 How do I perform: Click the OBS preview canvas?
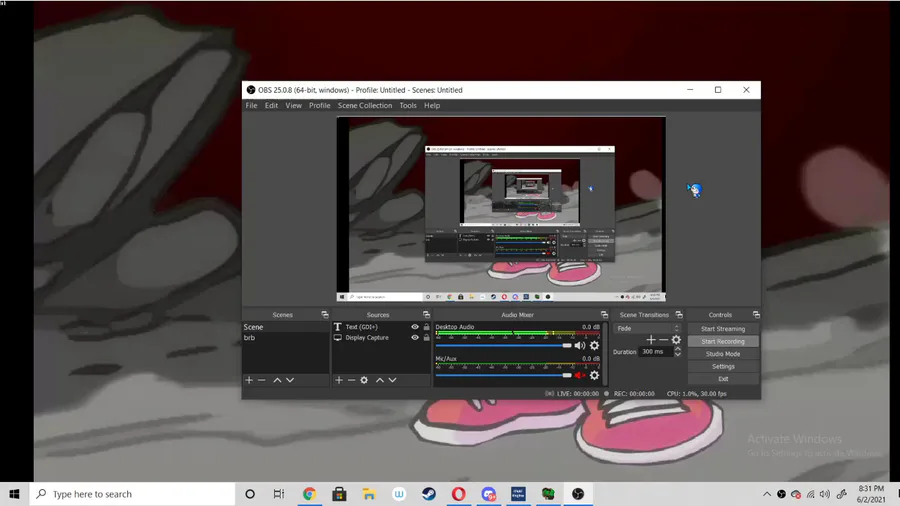click(x=501, y=209)
